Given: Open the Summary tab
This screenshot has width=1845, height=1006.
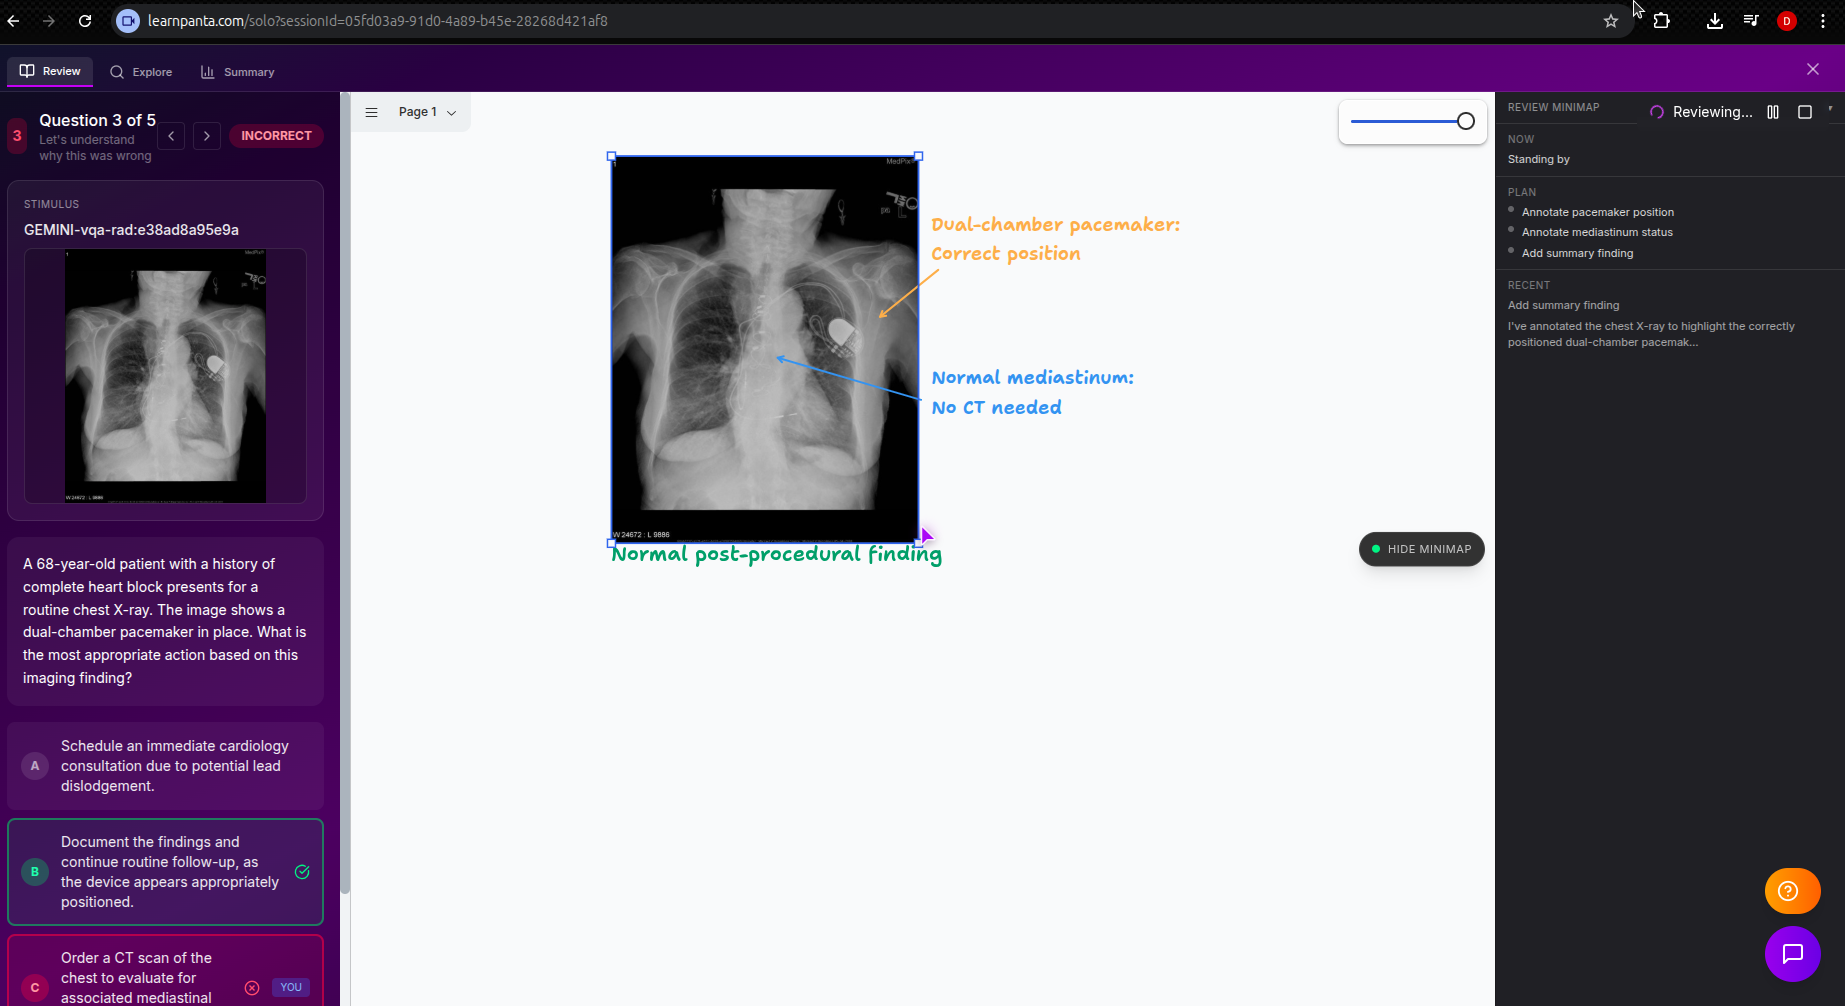Looking at the screenshot, I should [237, 72].
